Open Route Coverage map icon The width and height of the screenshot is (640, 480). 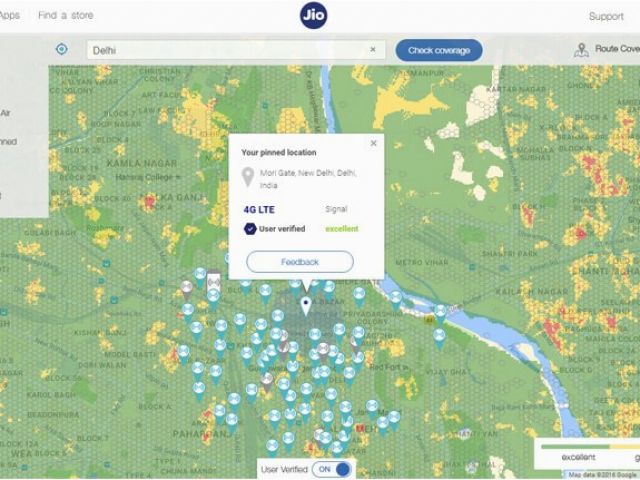[x=581, y=50]
